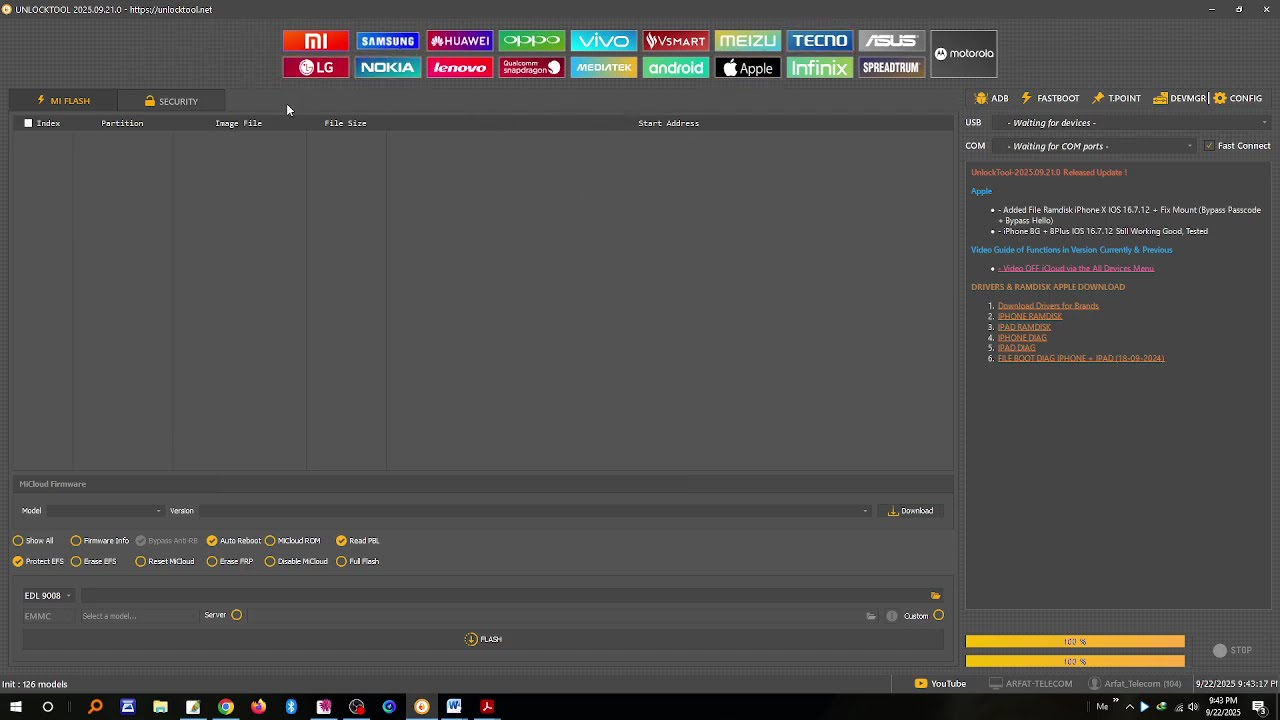Enable the Erase FRP option

point(230,562)
